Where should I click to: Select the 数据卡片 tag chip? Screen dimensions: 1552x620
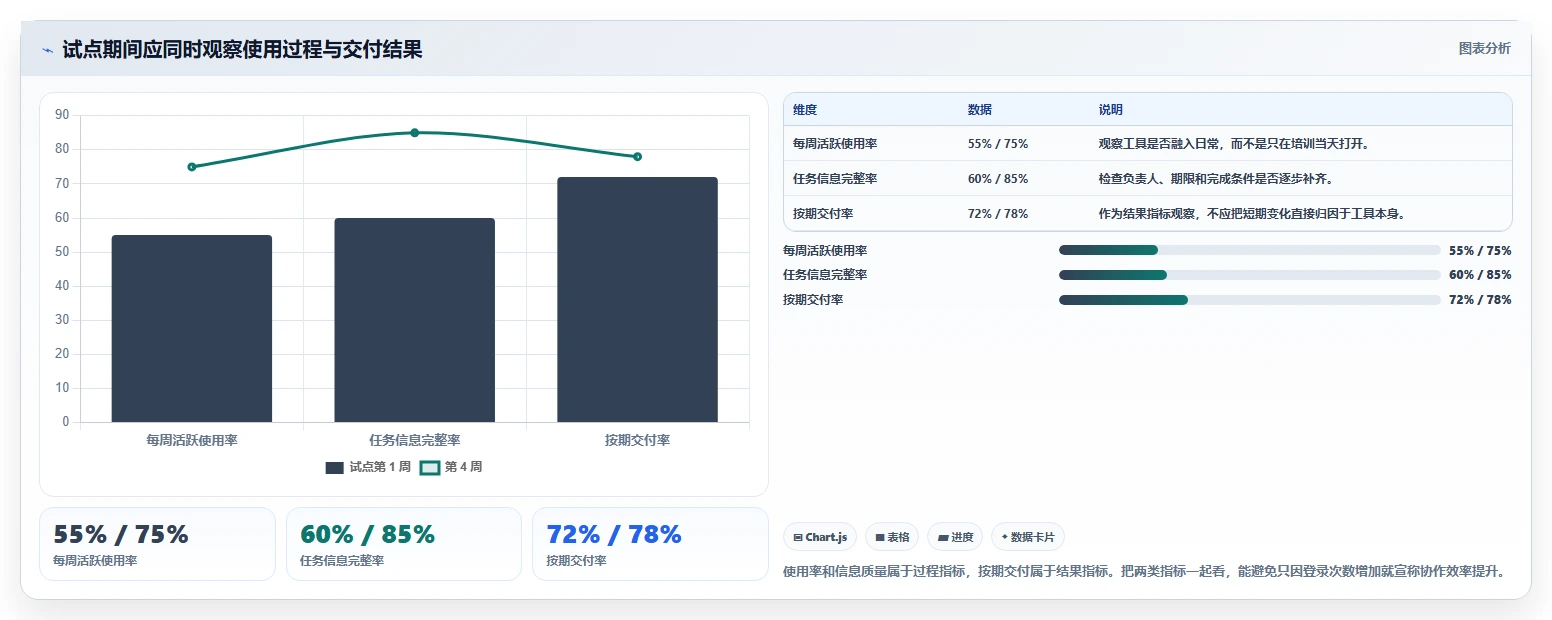click(x=1028, y=537)
